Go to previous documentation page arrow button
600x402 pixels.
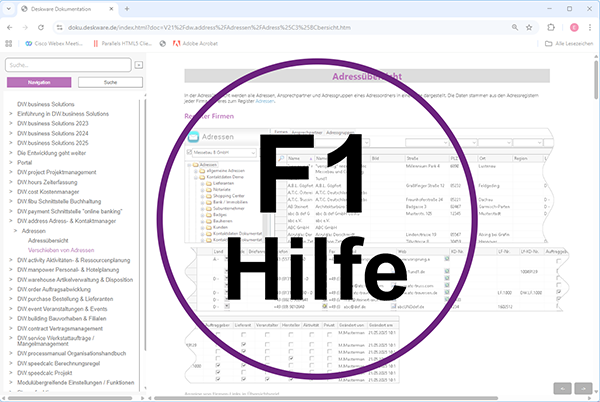click(562, 388)
